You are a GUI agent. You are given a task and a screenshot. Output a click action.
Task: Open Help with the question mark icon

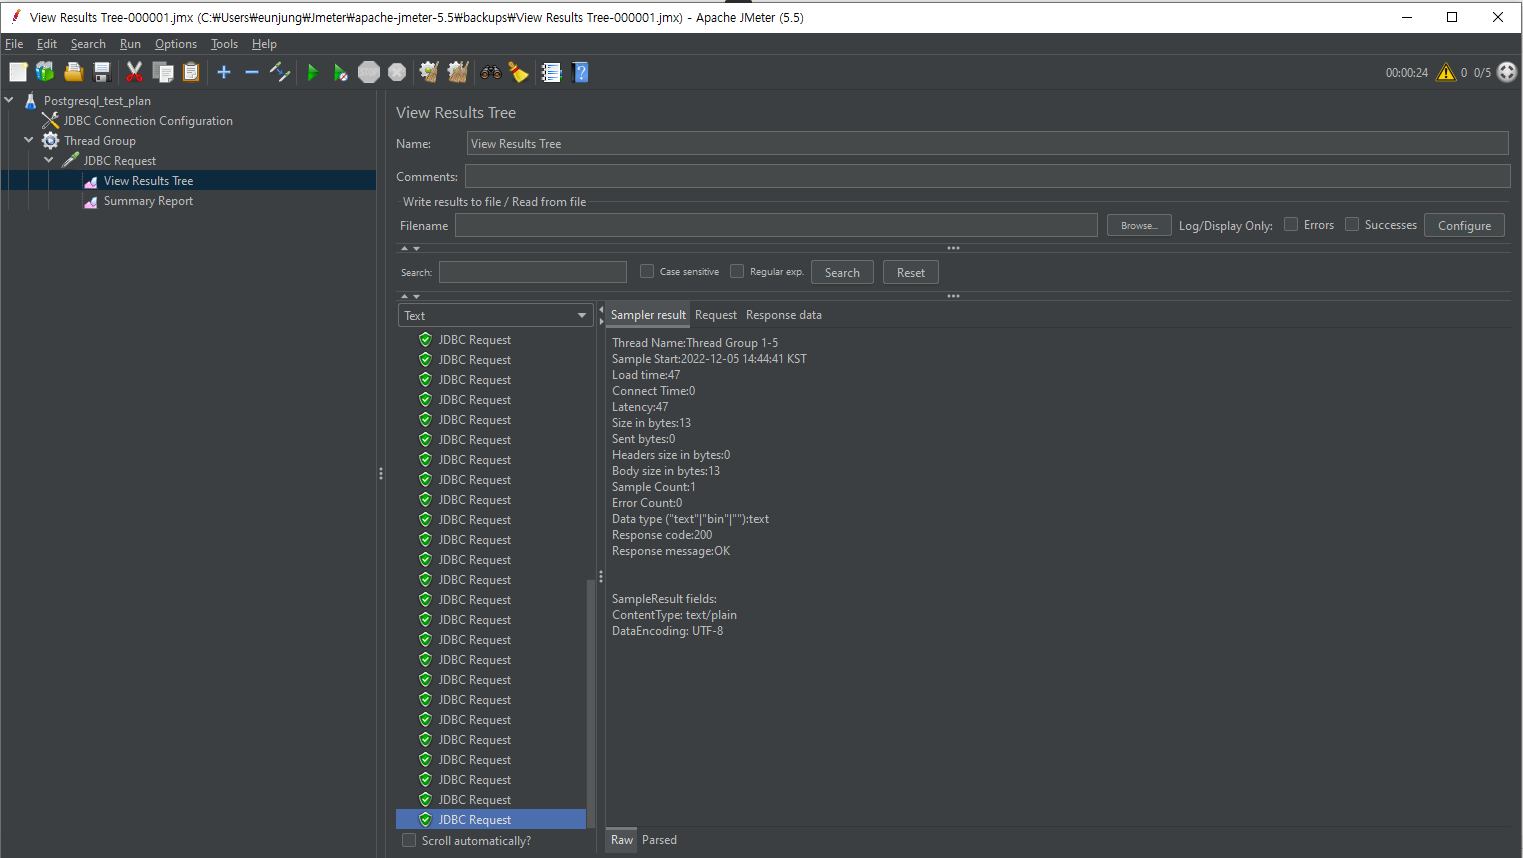[x=580, y=72]
